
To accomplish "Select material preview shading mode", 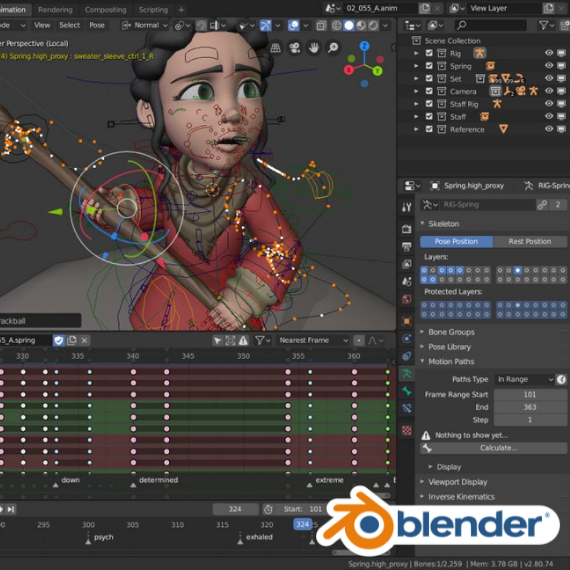I will point(361,25).
